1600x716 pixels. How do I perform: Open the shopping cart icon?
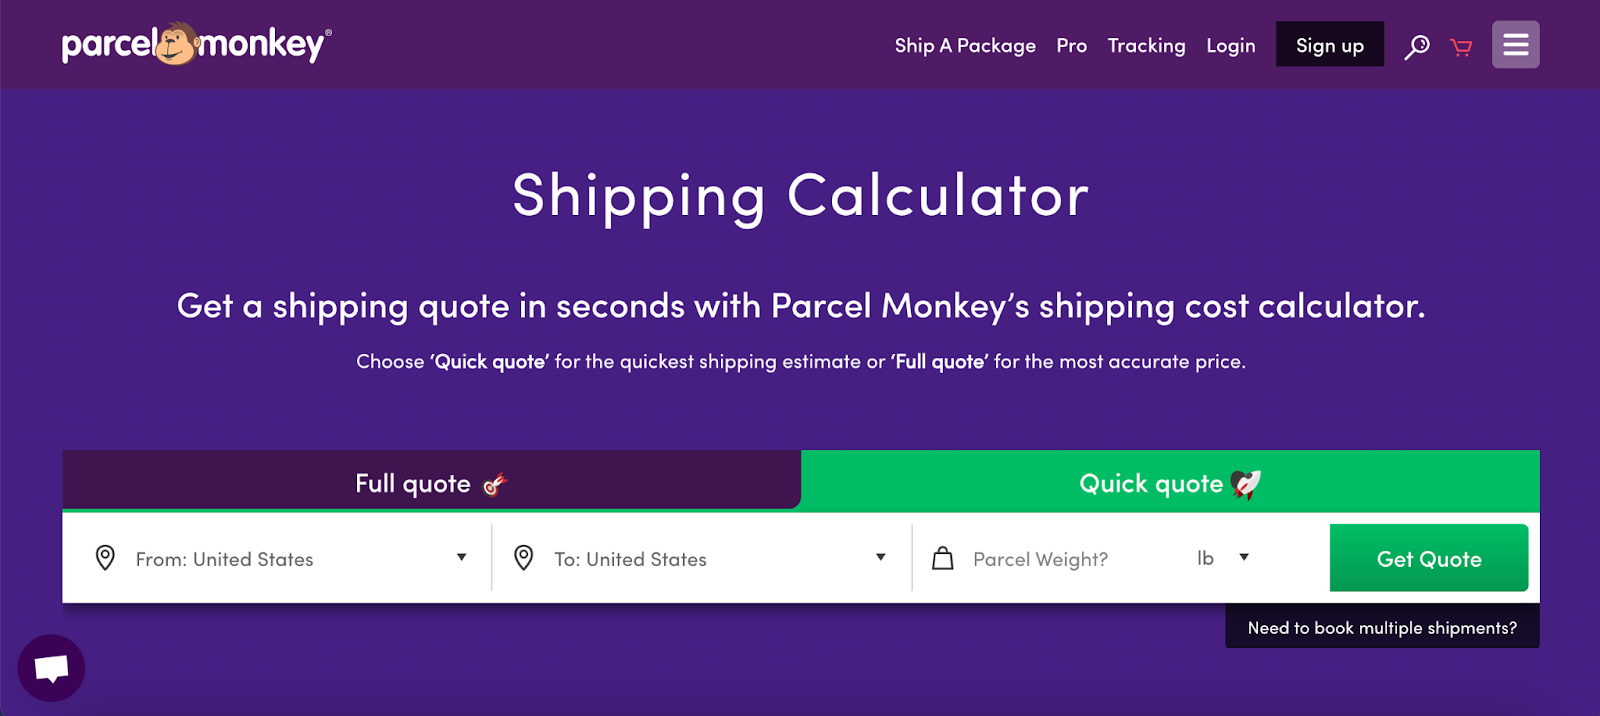[1460, 46]
